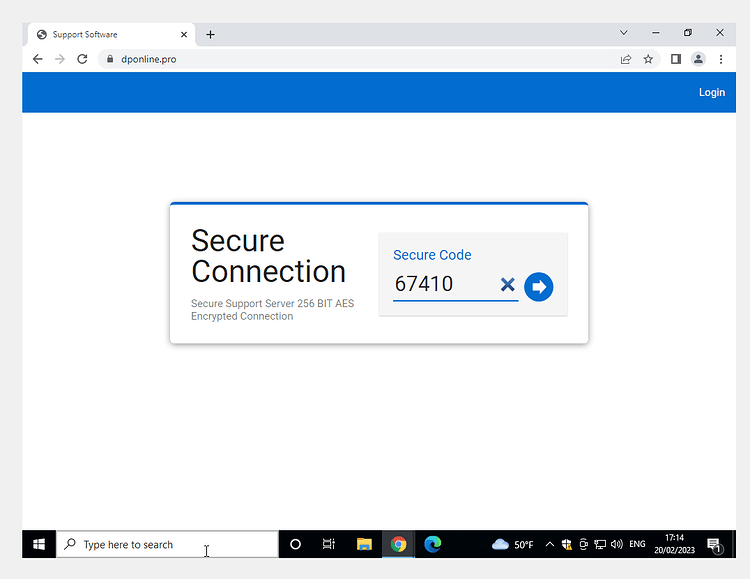
Task: Open the Login link in blue header
Action: 712,92
